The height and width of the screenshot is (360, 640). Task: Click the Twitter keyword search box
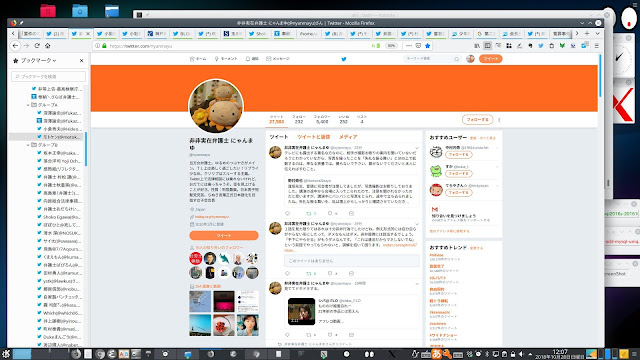coord(433,59)
